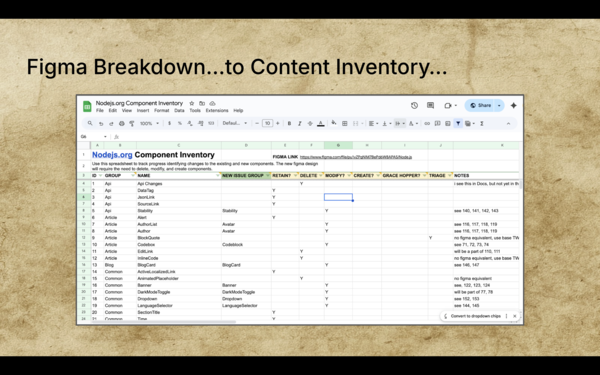Viewport: 600px width, 375px height.
Task: Open the Tools menu
Action: (195, 111)
